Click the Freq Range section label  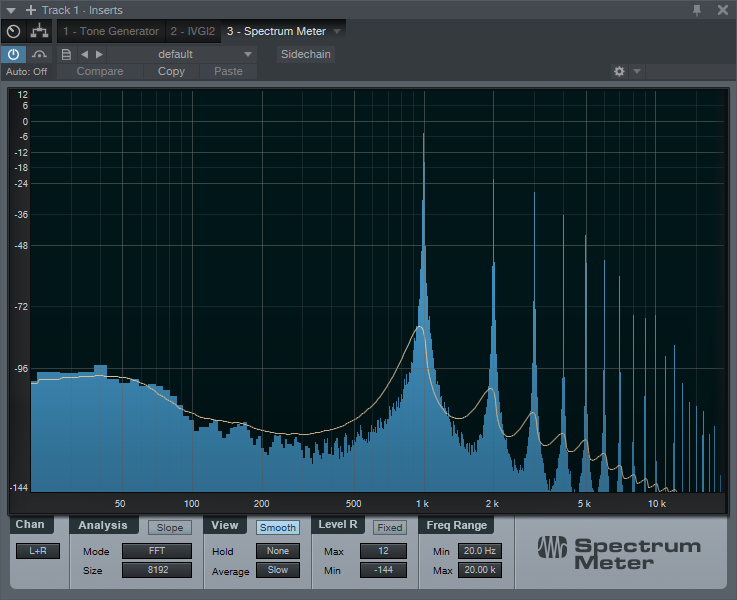(456, 525)
